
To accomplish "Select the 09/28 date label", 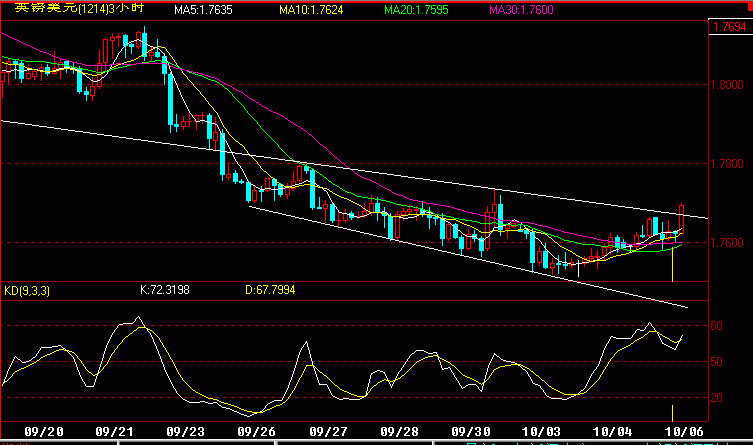I will (x=399, y=432).
